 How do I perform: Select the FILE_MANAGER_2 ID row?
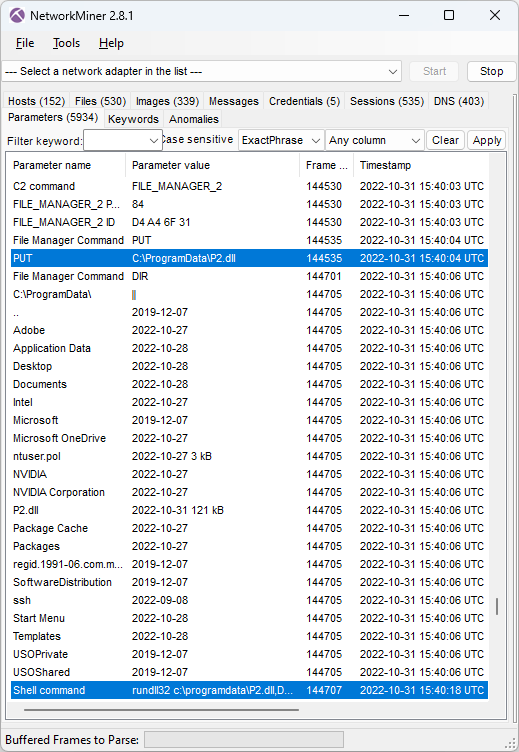(x=249, y=222)
